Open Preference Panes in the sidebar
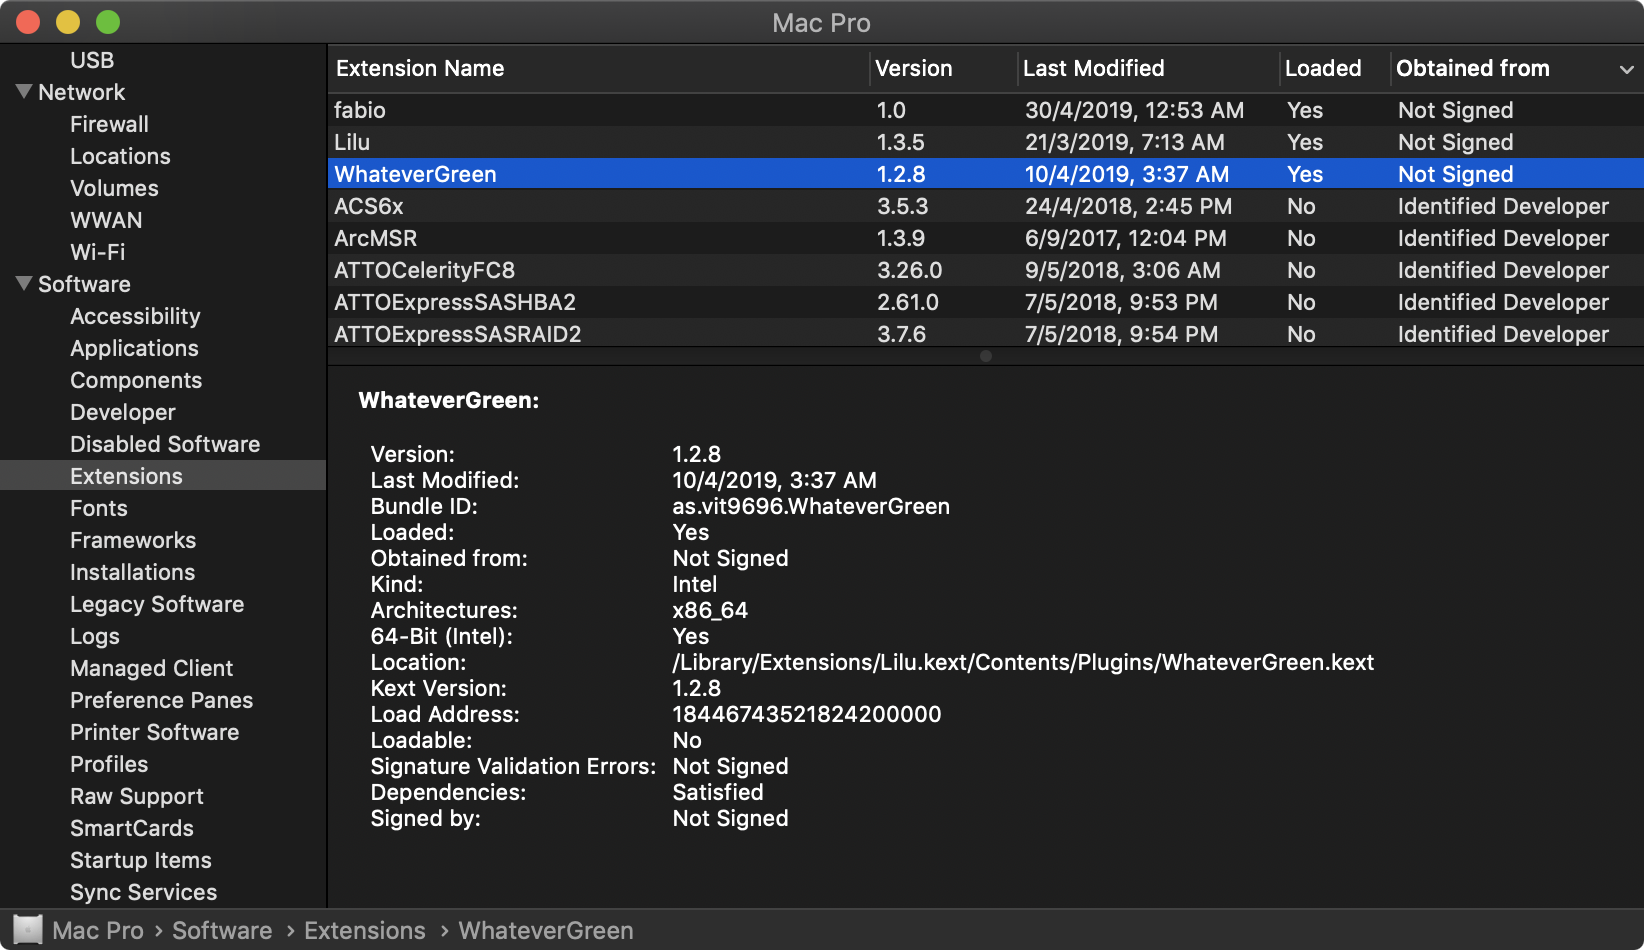This screenshot has width=1644, height=950. pyautogui.click(x=161, y=700)
